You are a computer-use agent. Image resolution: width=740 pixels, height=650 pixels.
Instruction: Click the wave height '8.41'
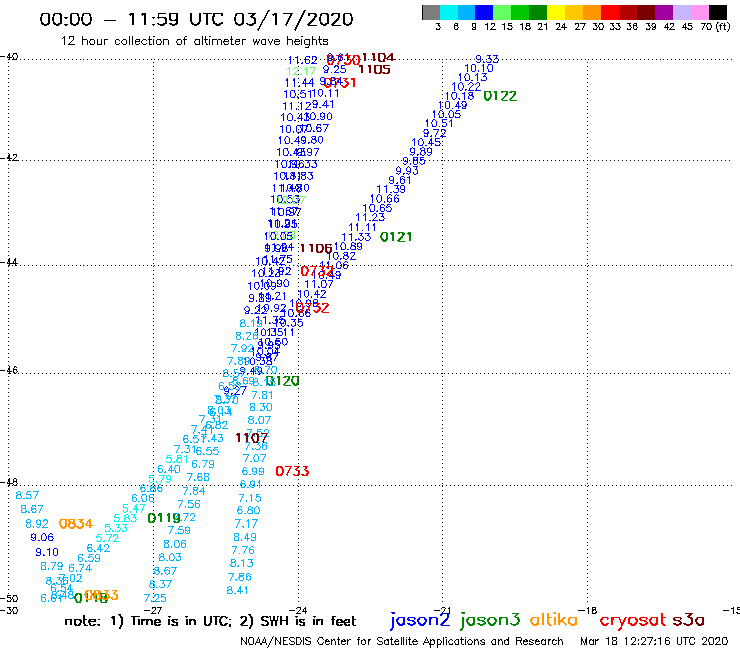point(237,590)
